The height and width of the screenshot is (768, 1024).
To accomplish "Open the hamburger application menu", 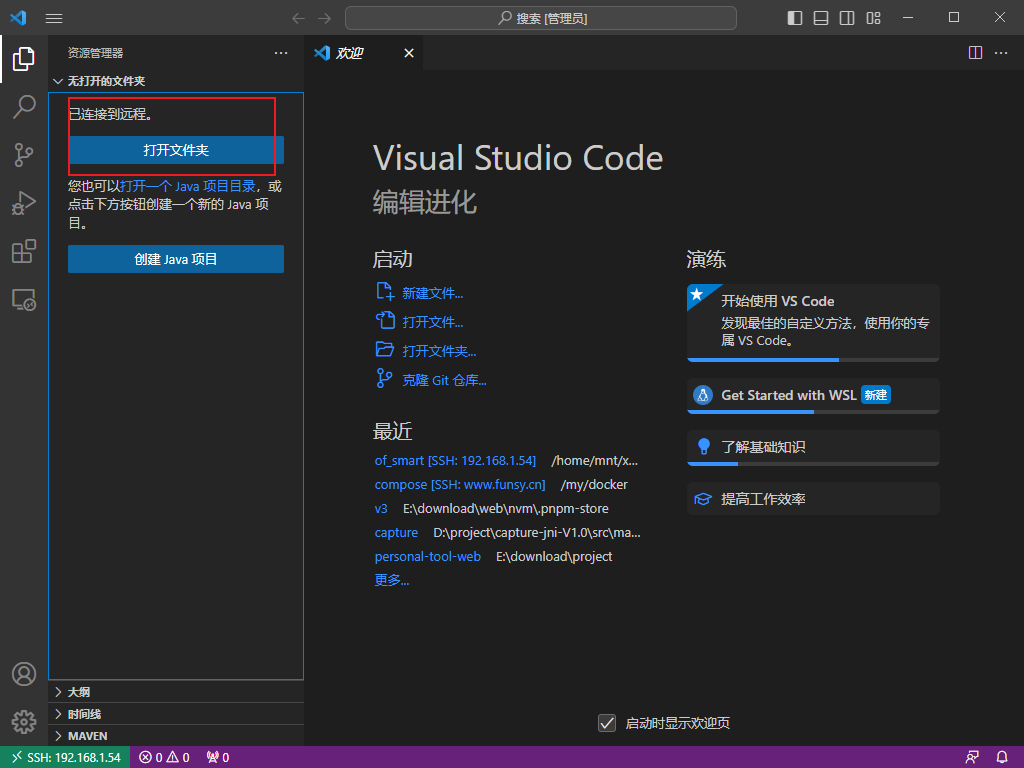I will [x=54, y=18].
